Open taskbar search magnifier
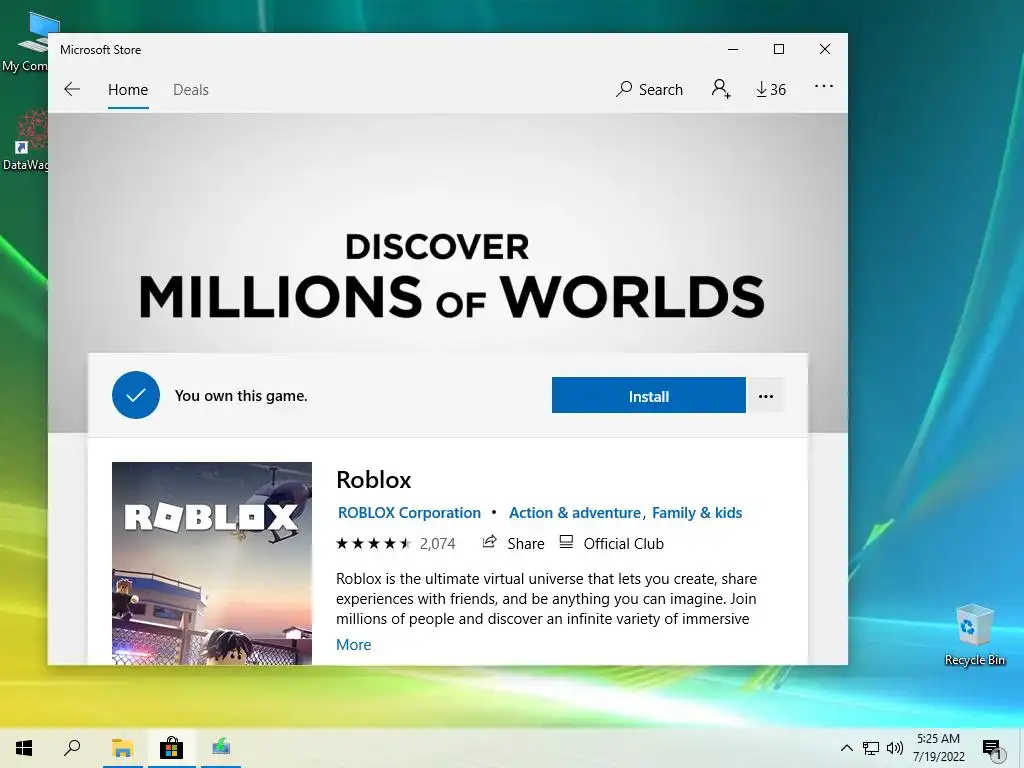Screen dimensions: 1024x768 click(x=72, y=748)
